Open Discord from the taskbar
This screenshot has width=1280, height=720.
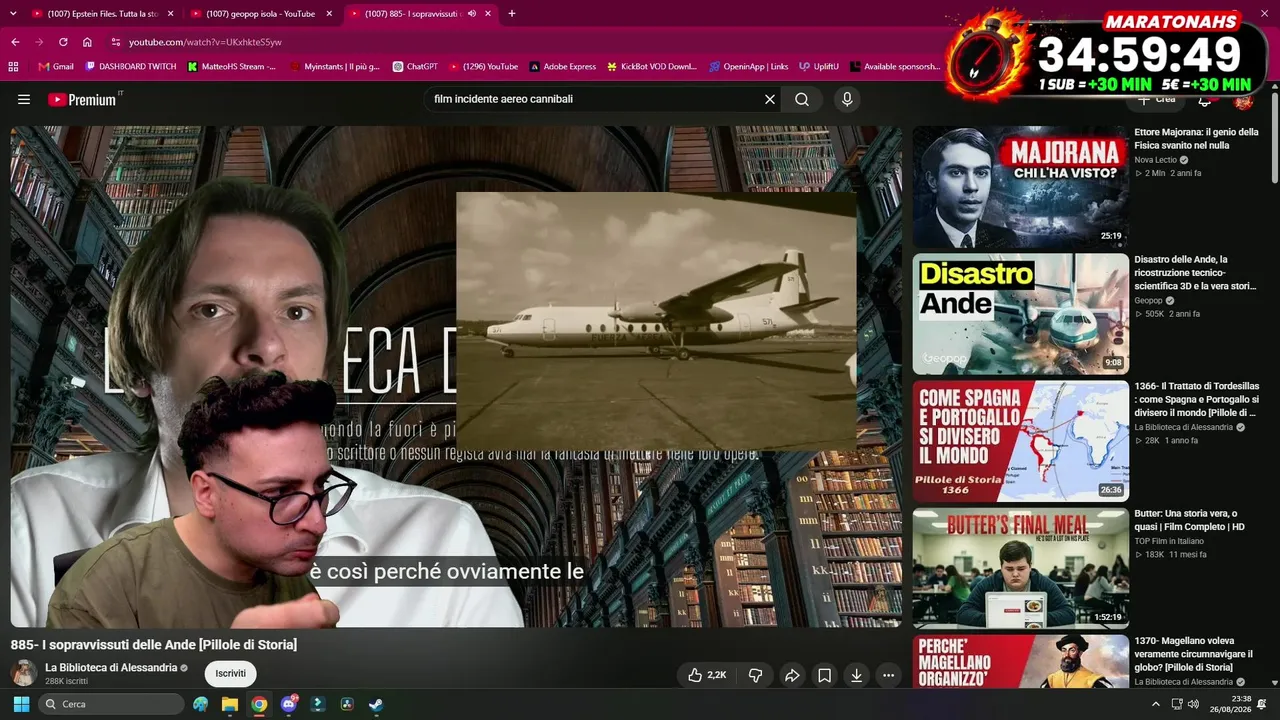[289, 704]
